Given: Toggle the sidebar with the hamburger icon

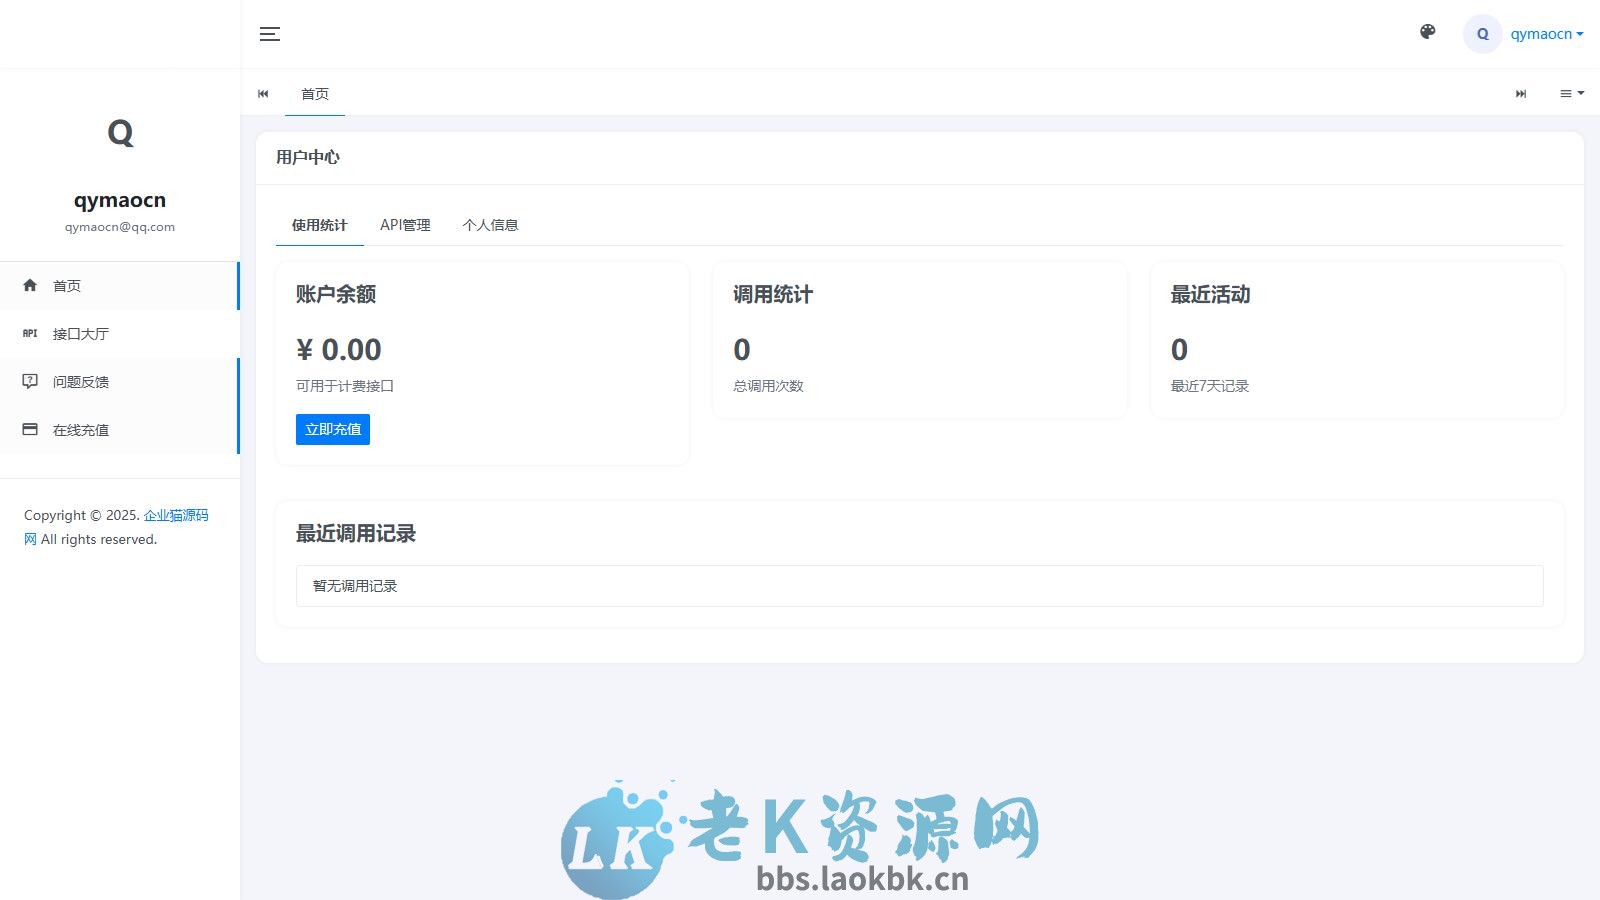Looking at the screenshot, I should (269, 33).
